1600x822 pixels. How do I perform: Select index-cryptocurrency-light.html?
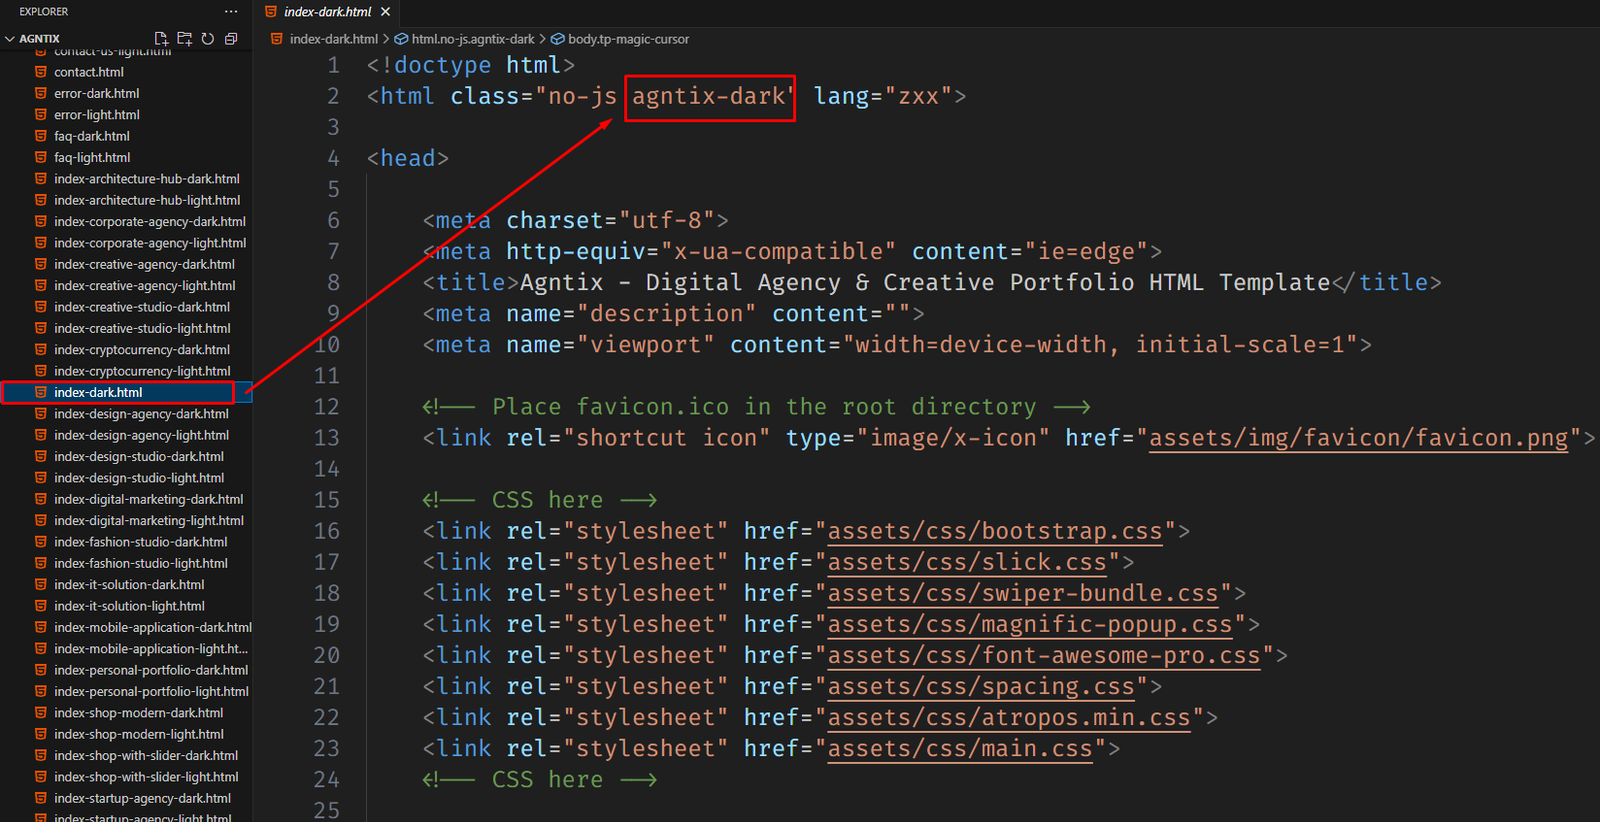point(142,371)
